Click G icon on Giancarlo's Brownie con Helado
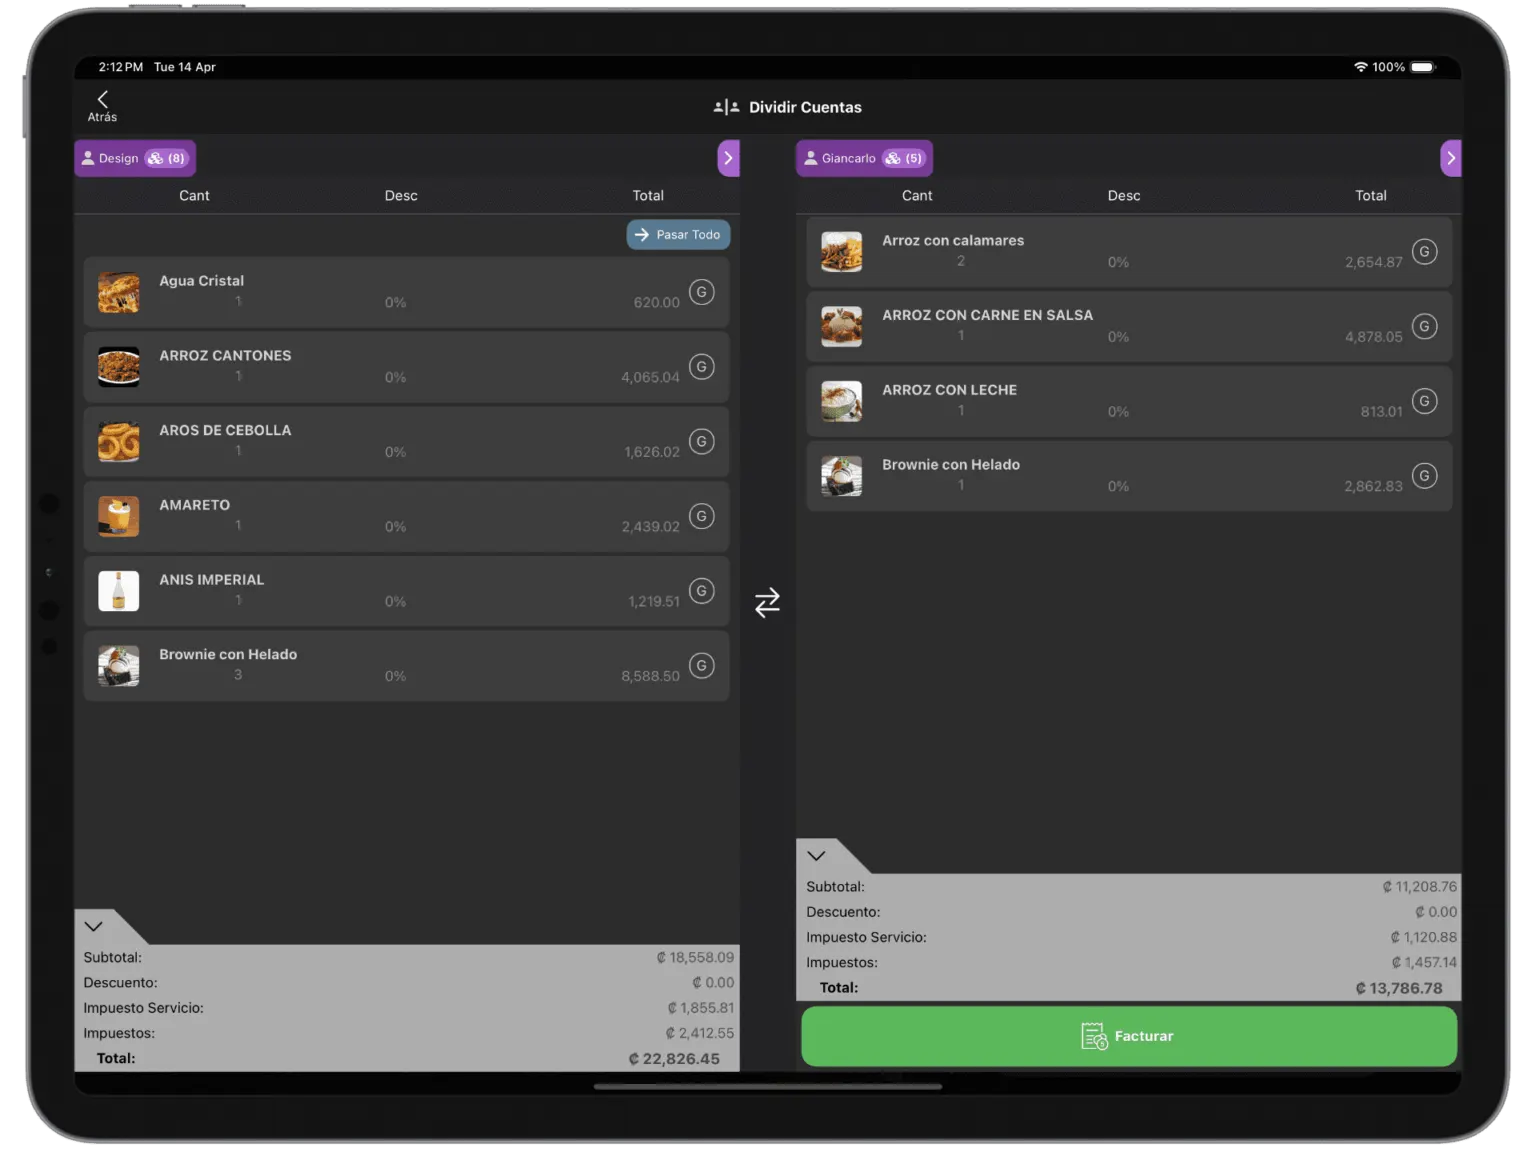 click(x=1424, y=476)
